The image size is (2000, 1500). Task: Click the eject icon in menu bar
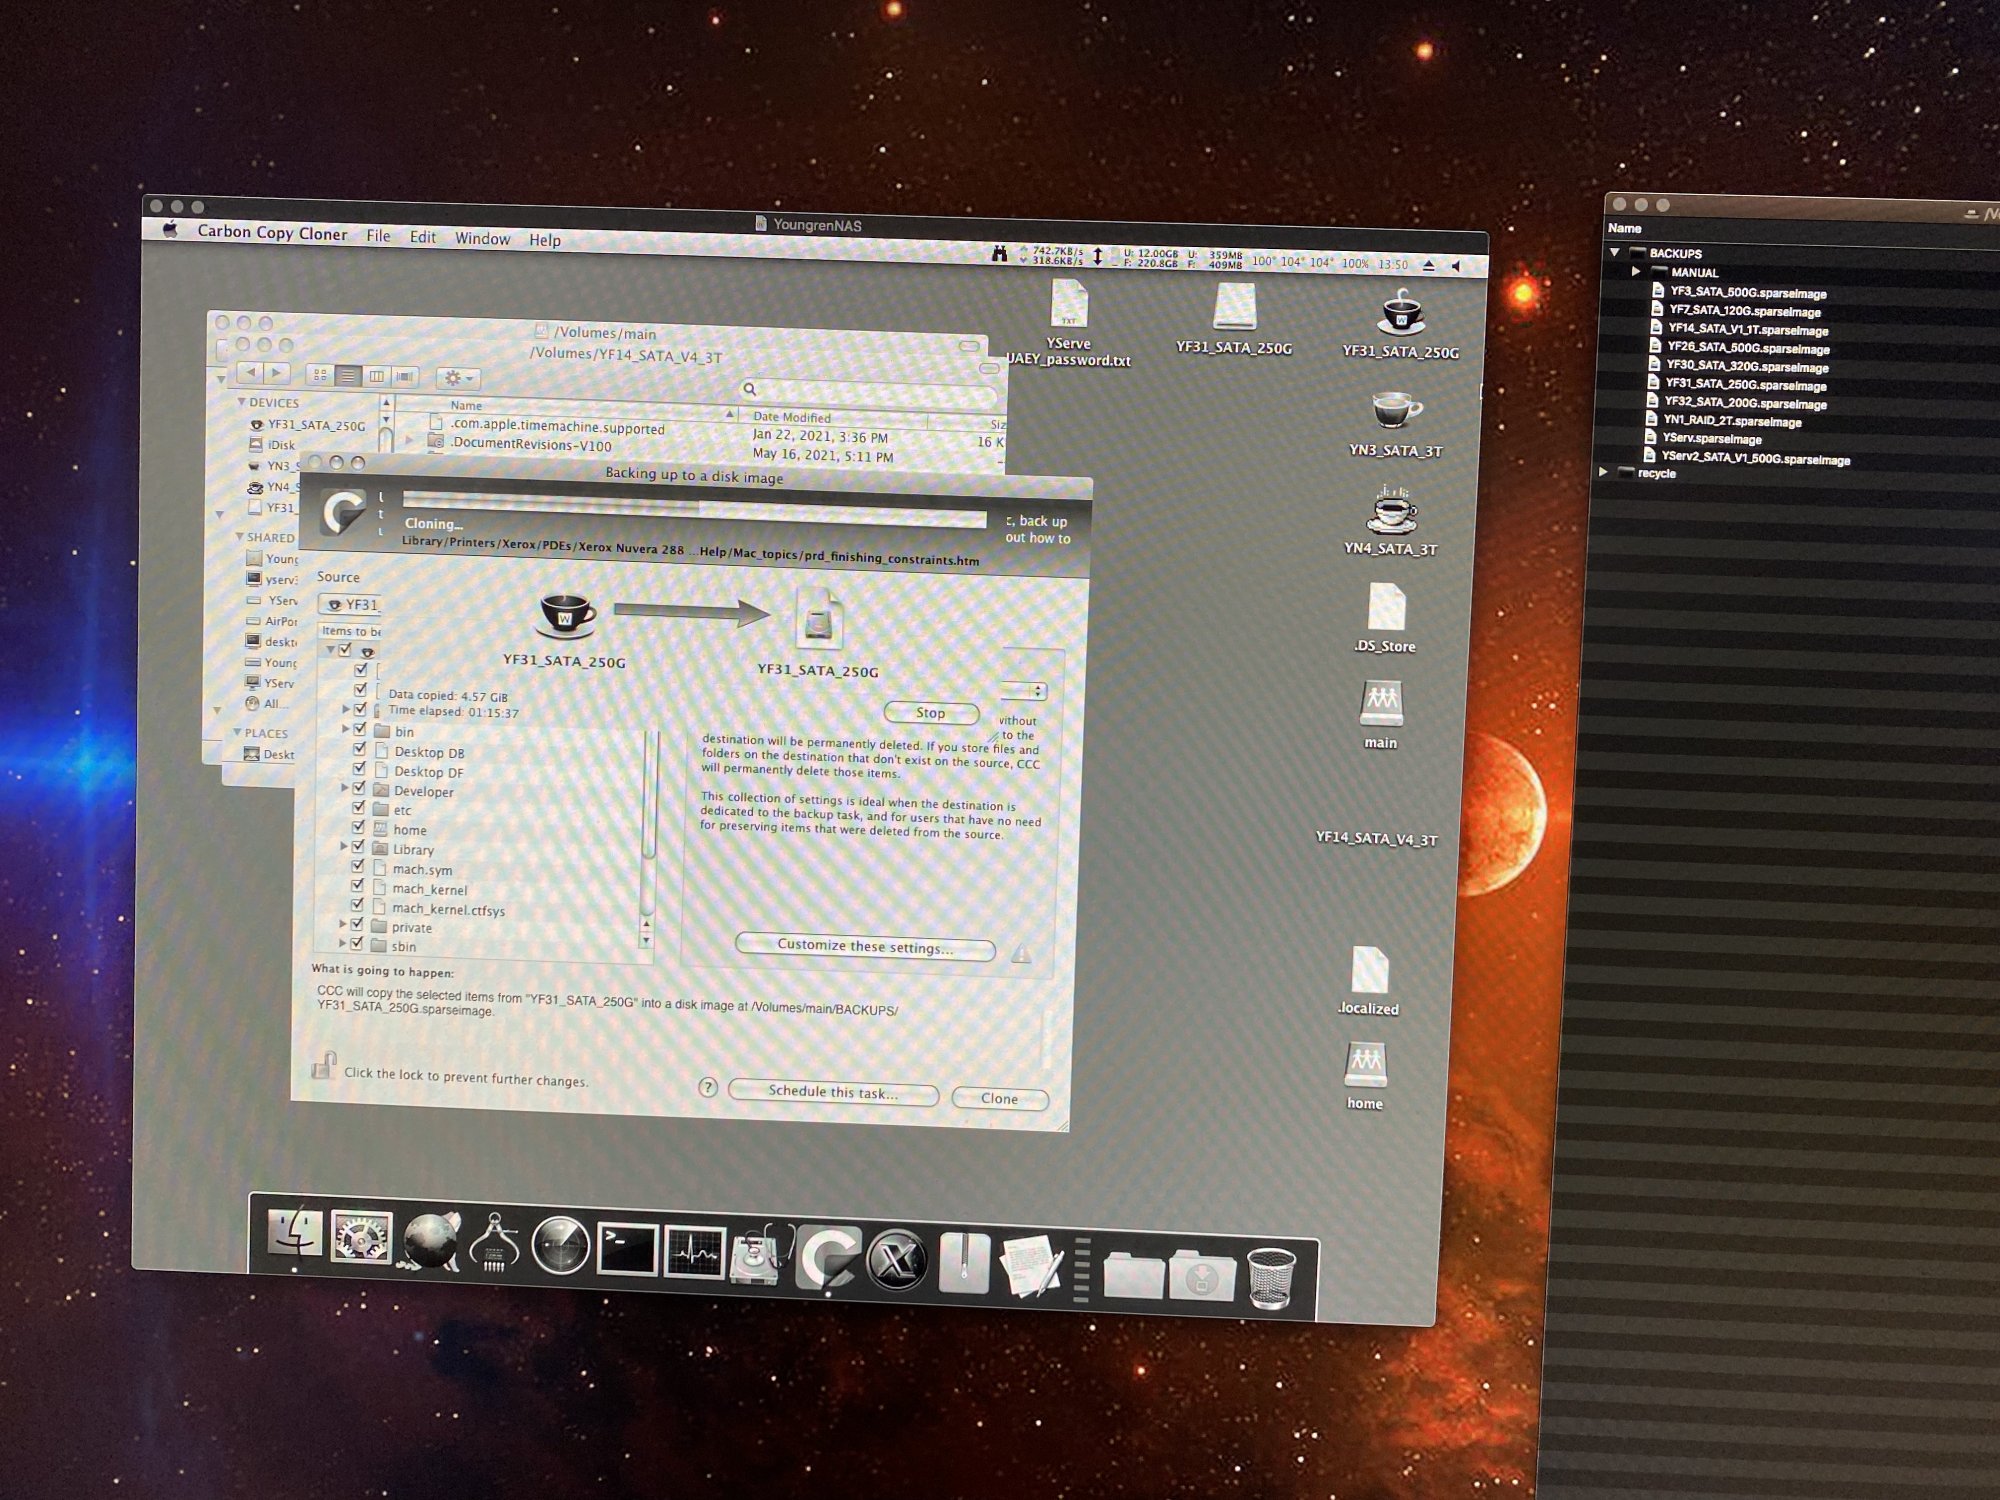point(1429,265)
